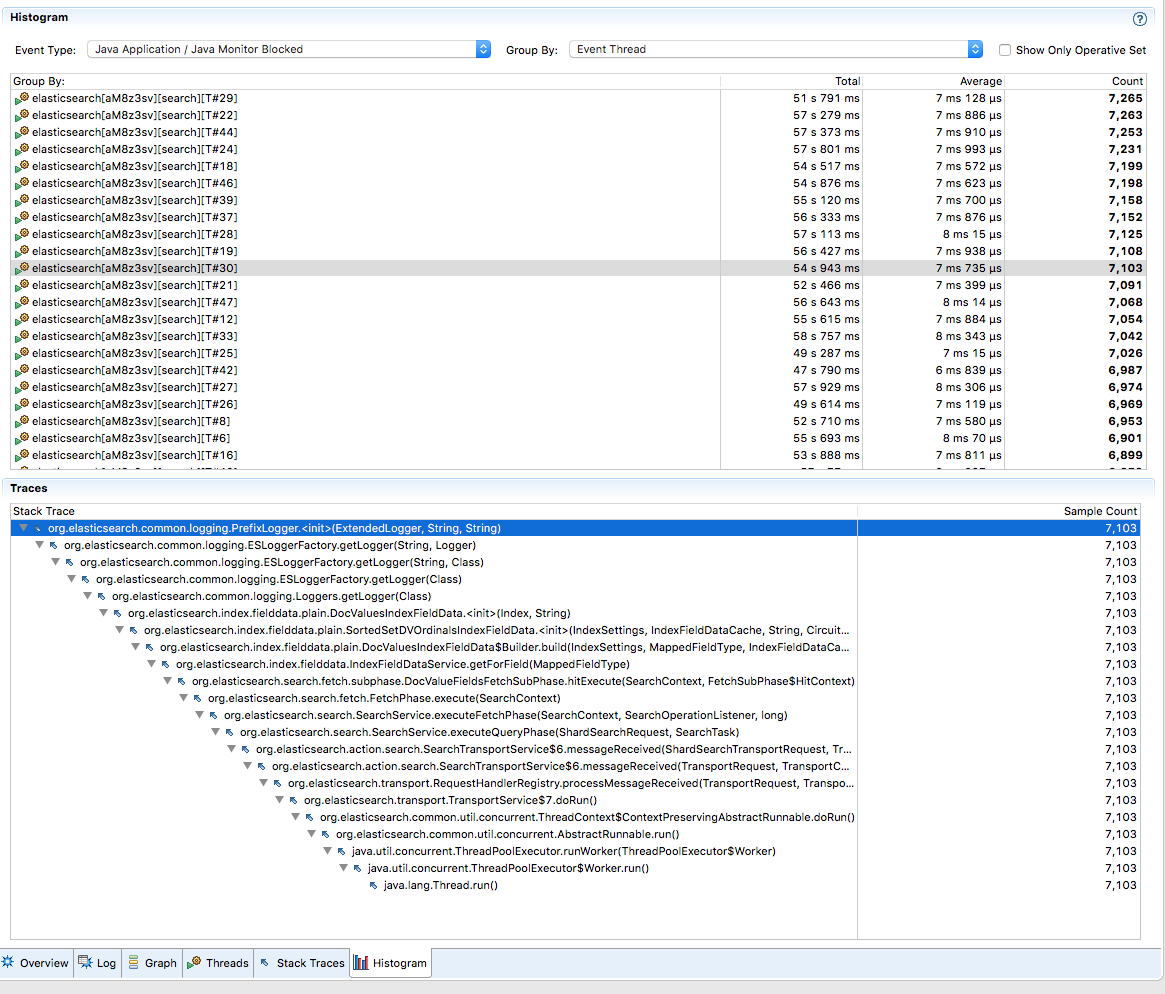The height and width of the screenshot is (994, 1165).
Task: Click thread icon for search T#22
Action: (x=22, y=115)
